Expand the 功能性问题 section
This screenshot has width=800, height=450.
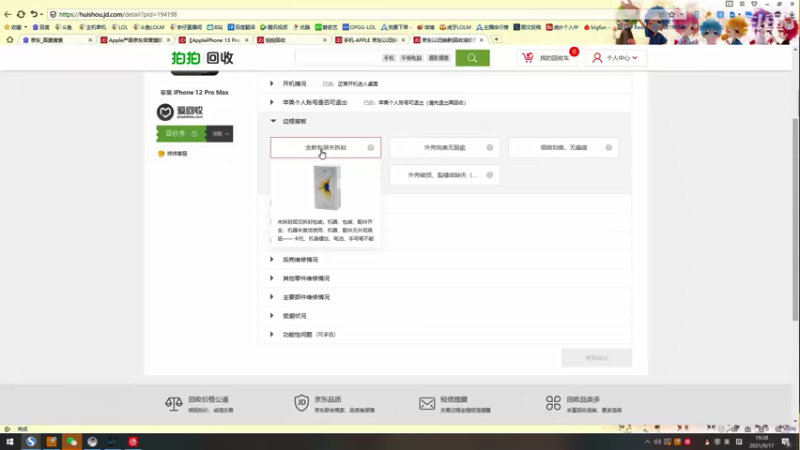click(271, 335)
